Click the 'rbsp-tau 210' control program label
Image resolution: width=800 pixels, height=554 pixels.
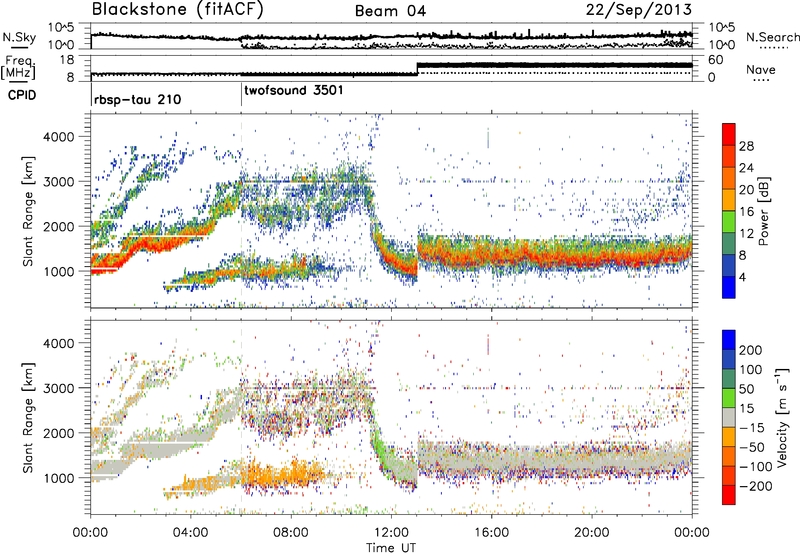click(x=137, y=99)
